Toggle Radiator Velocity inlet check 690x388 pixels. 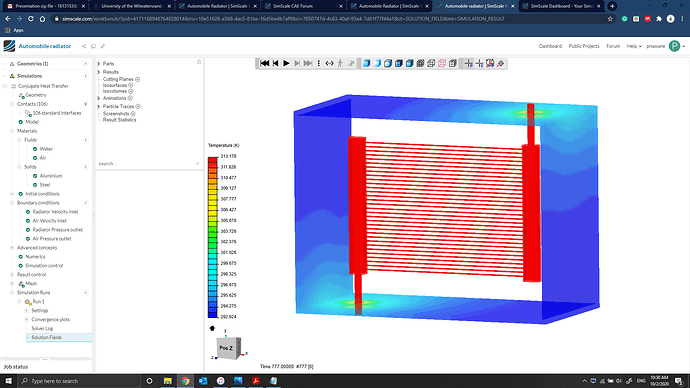click(x=28, y=212)
